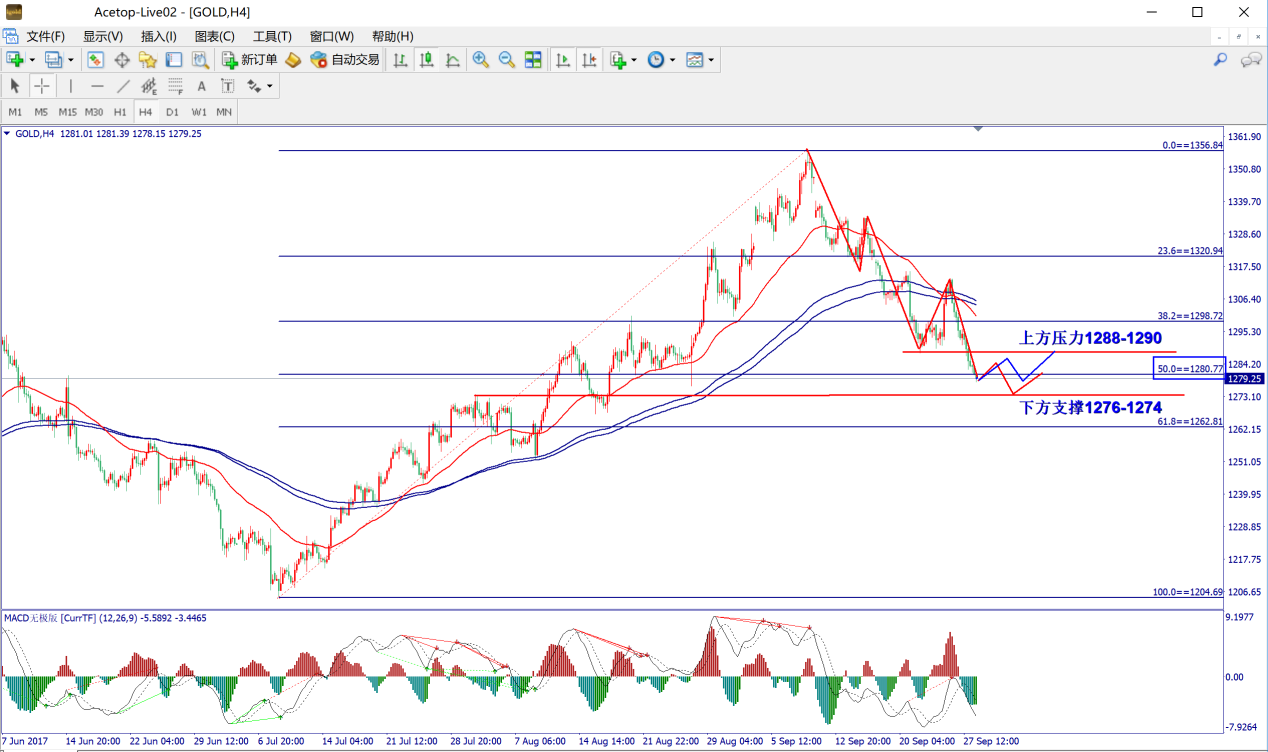Expand the indicators list dropdown
Viewport: 1268px width, 752px height.
click(x=634, y=60)
